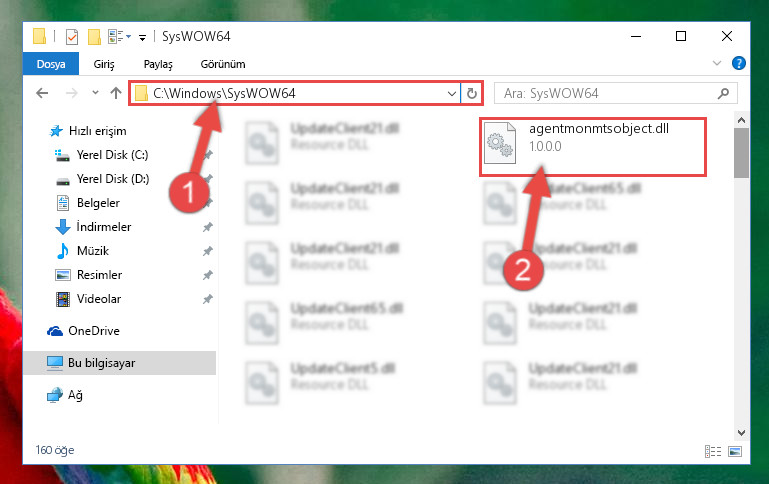Refresh the SysWOW64 folder view
This screenshot has height=484, width=769.
coord(472,93)
